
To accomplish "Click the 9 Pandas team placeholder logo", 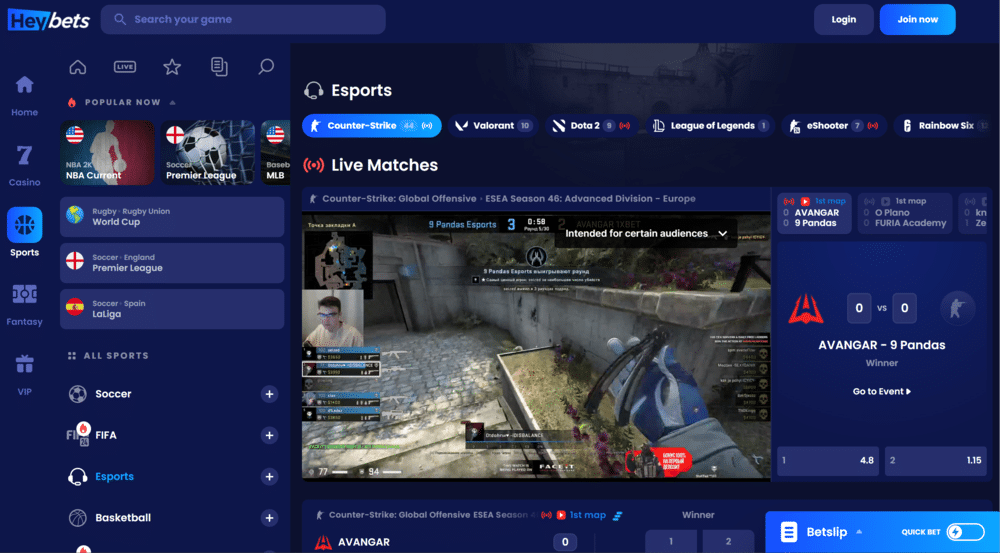I will [957, 309].
